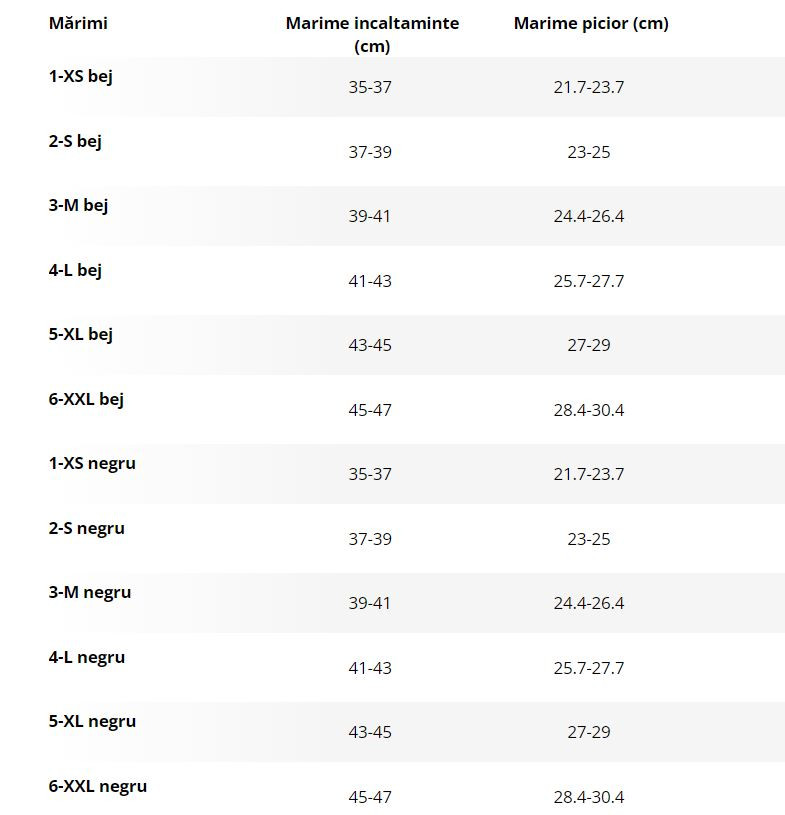
Task: Select the 5-XL bej size label
Action: [x=81, y=335]
